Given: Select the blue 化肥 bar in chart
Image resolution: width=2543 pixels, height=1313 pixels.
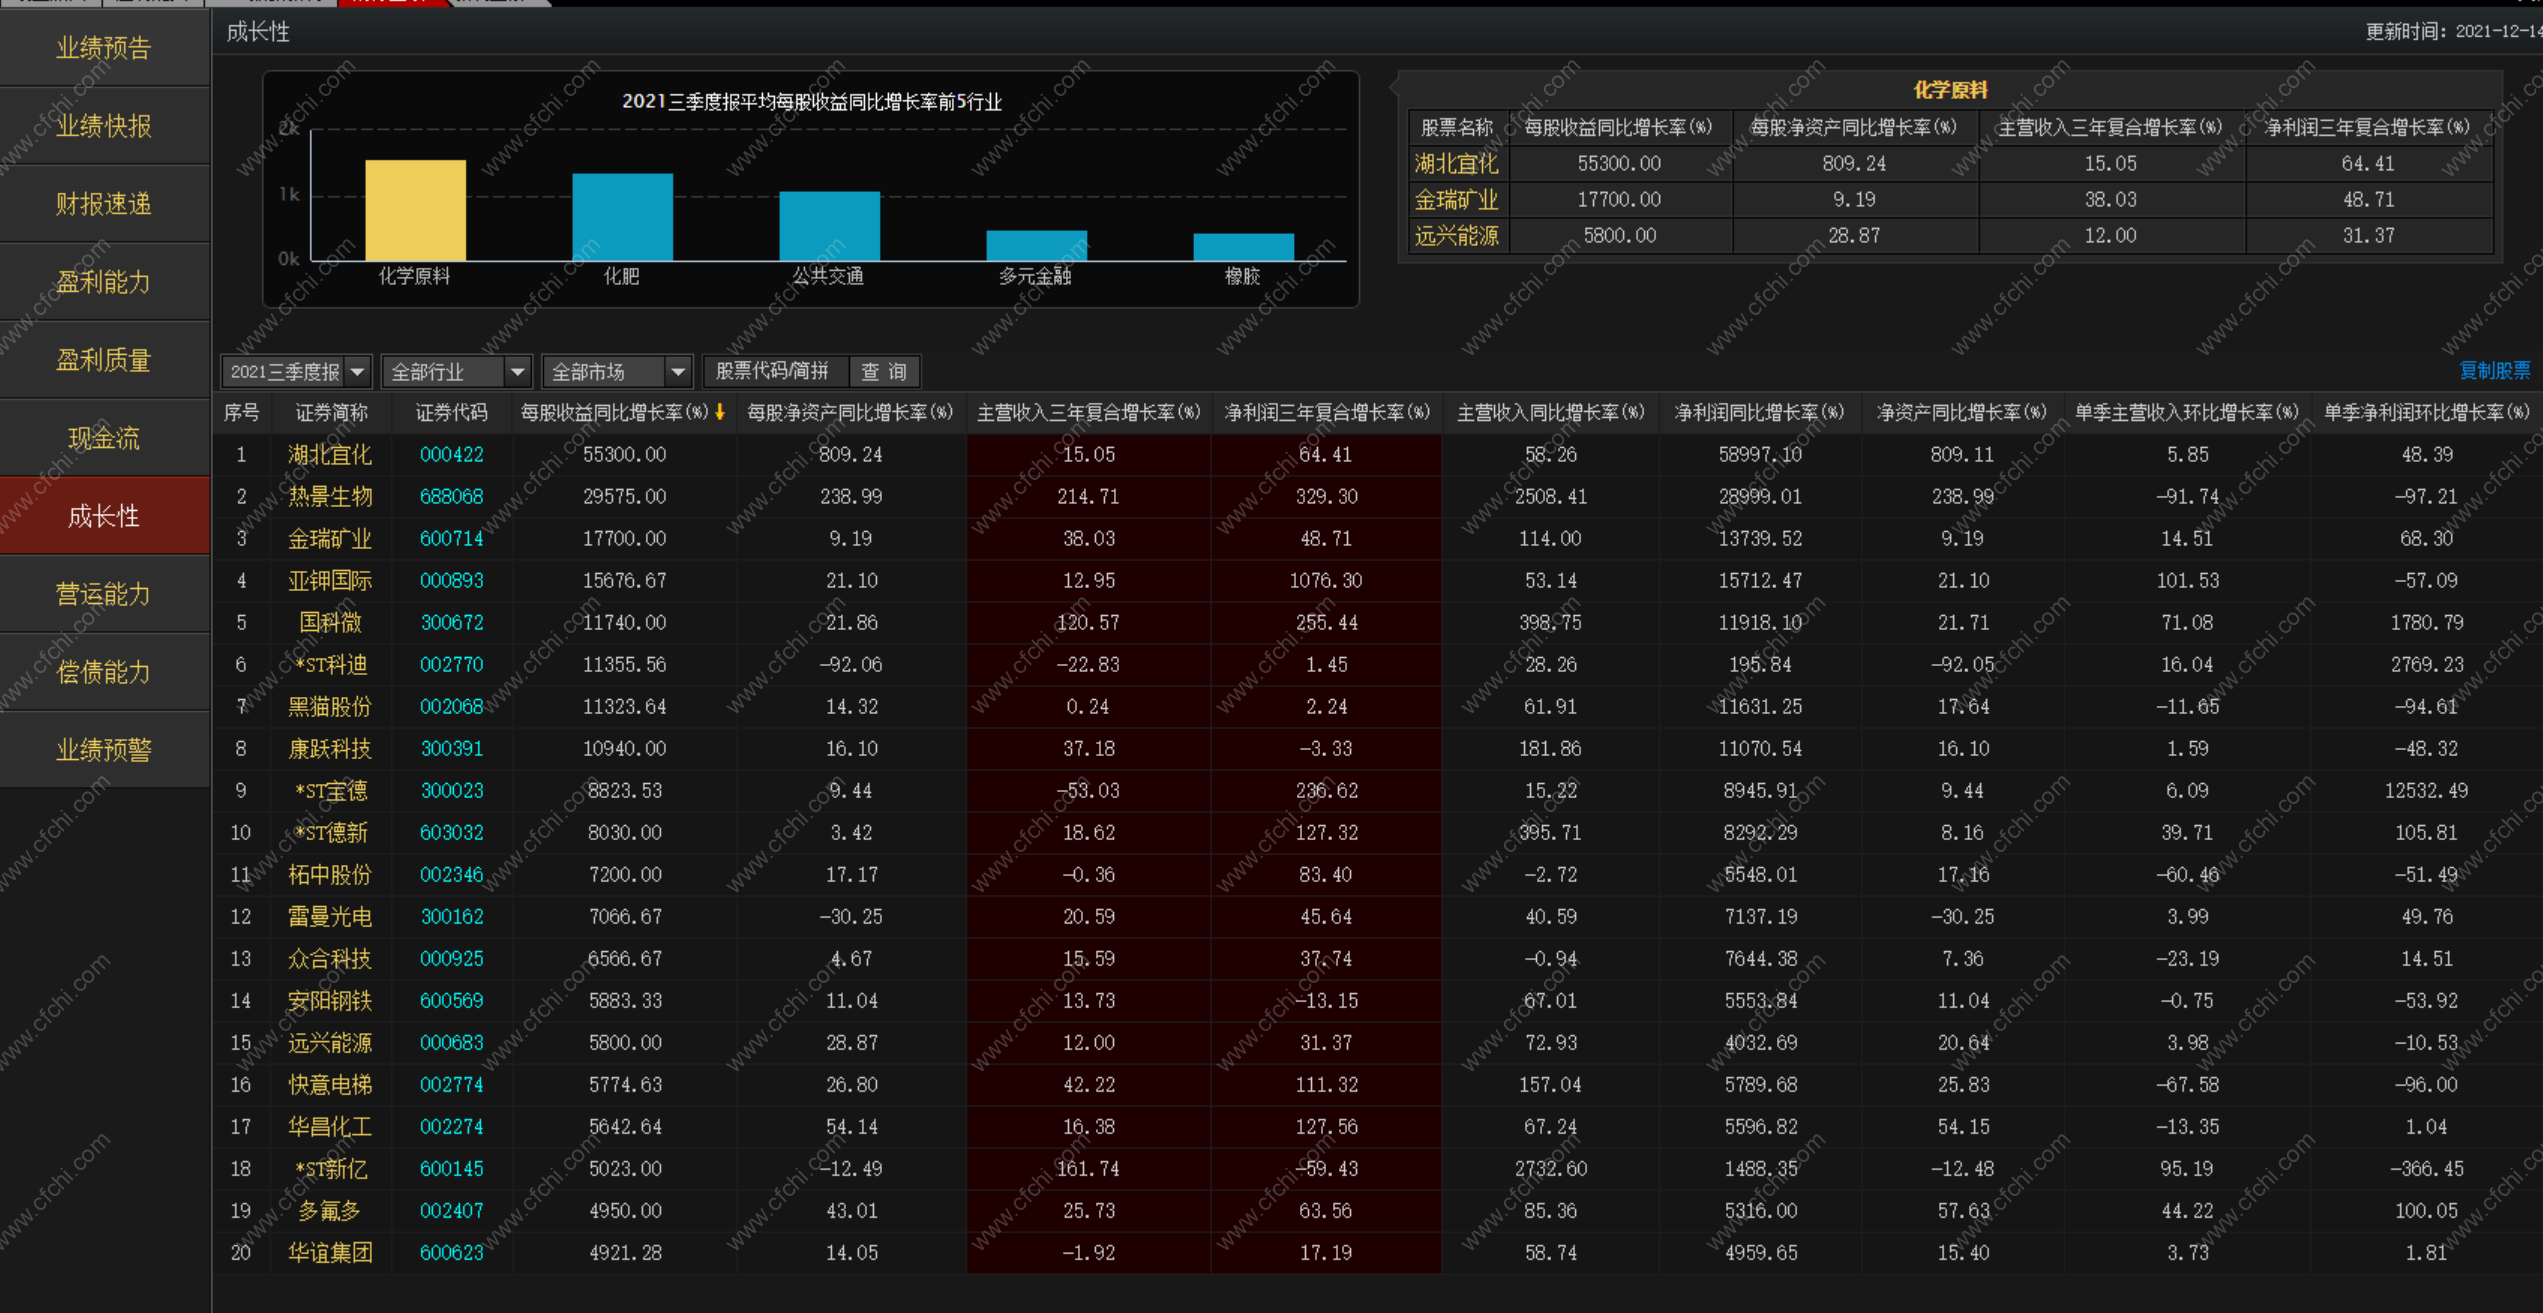Looking at the screenshot, I should [x=622, y=217].
